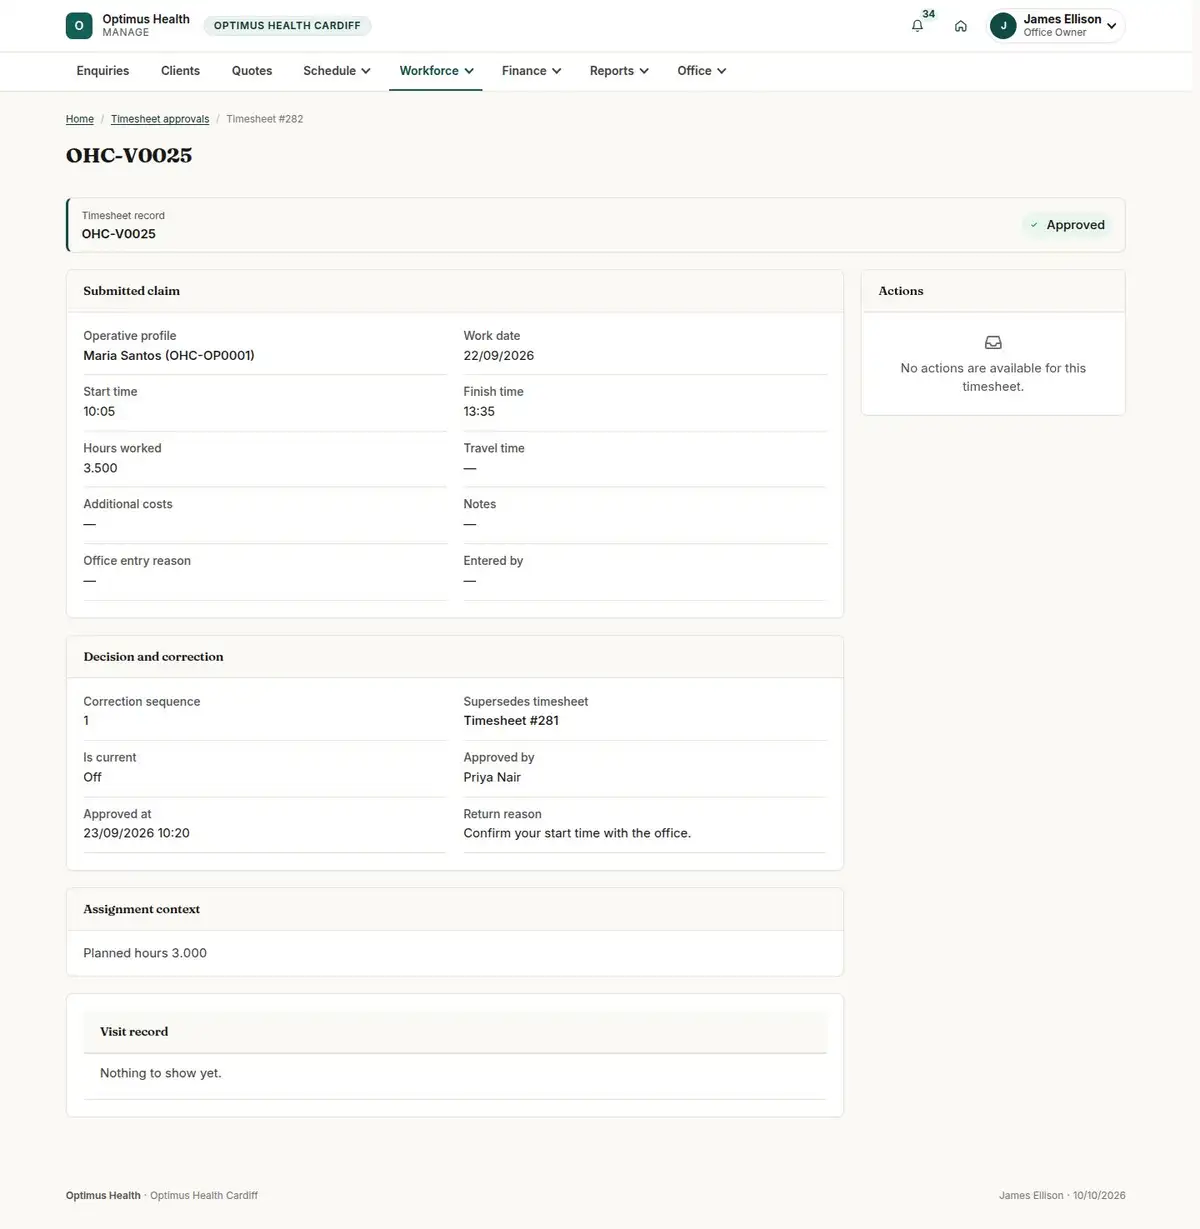Viewport: 1200px width, 1229px height.
Task: Expand the Workforce dropdown menu
Action: tap(436, 71)
